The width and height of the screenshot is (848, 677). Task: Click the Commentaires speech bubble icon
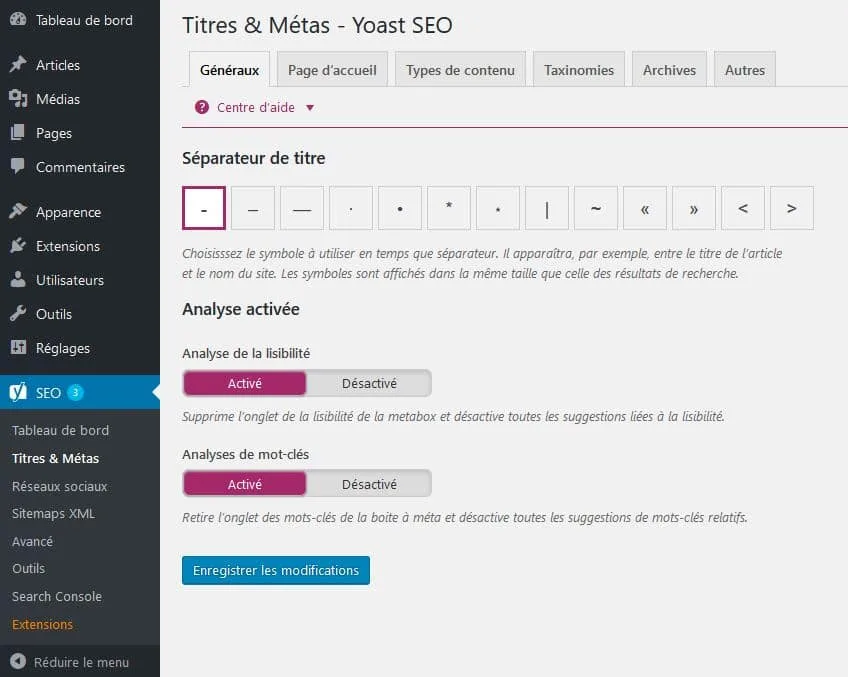(x=18, y=167)
